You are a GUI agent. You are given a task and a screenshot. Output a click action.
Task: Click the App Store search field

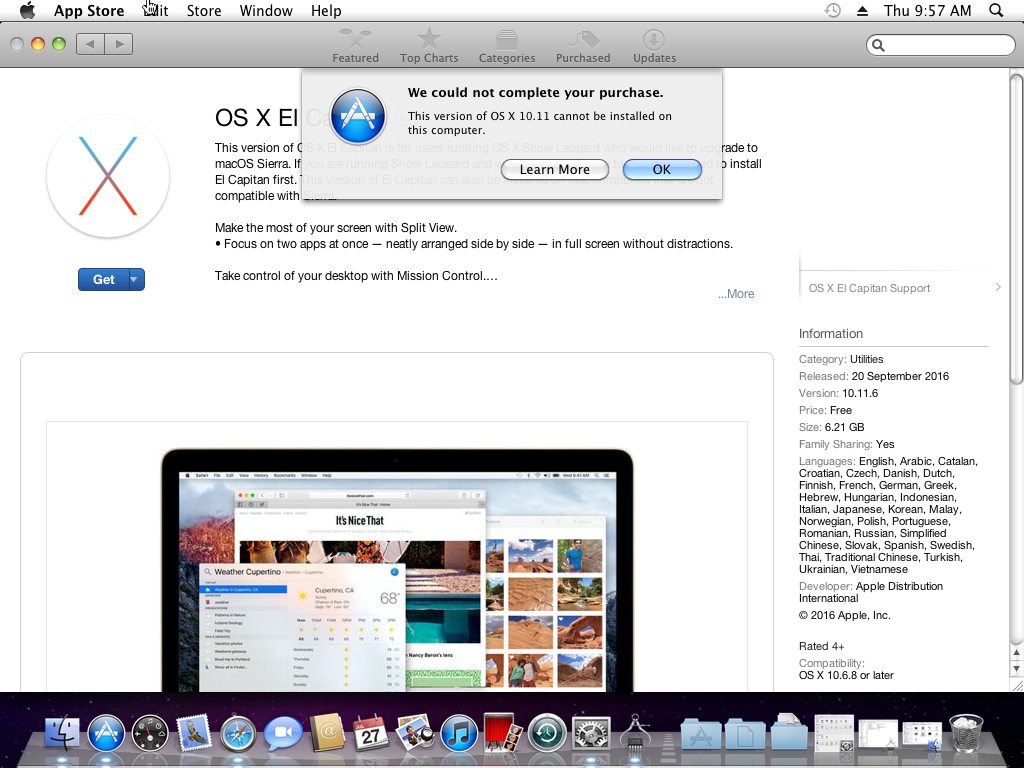[x=941, y=44]
